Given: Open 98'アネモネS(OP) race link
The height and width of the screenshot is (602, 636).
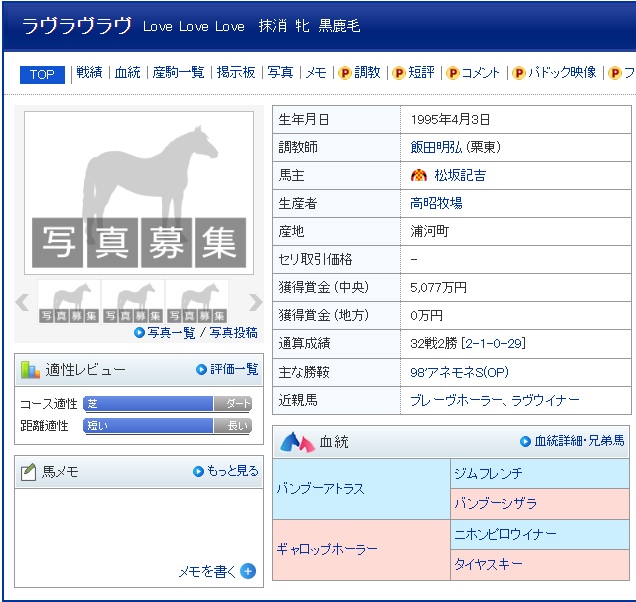Looking at the screenshot, I should 459,372.
